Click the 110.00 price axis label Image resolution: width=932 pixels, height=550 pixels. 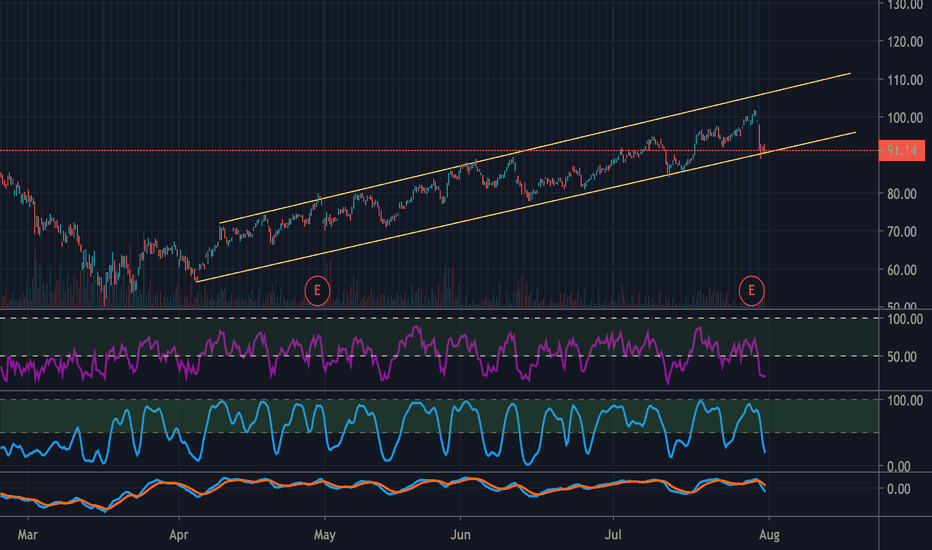pos(905,80)
